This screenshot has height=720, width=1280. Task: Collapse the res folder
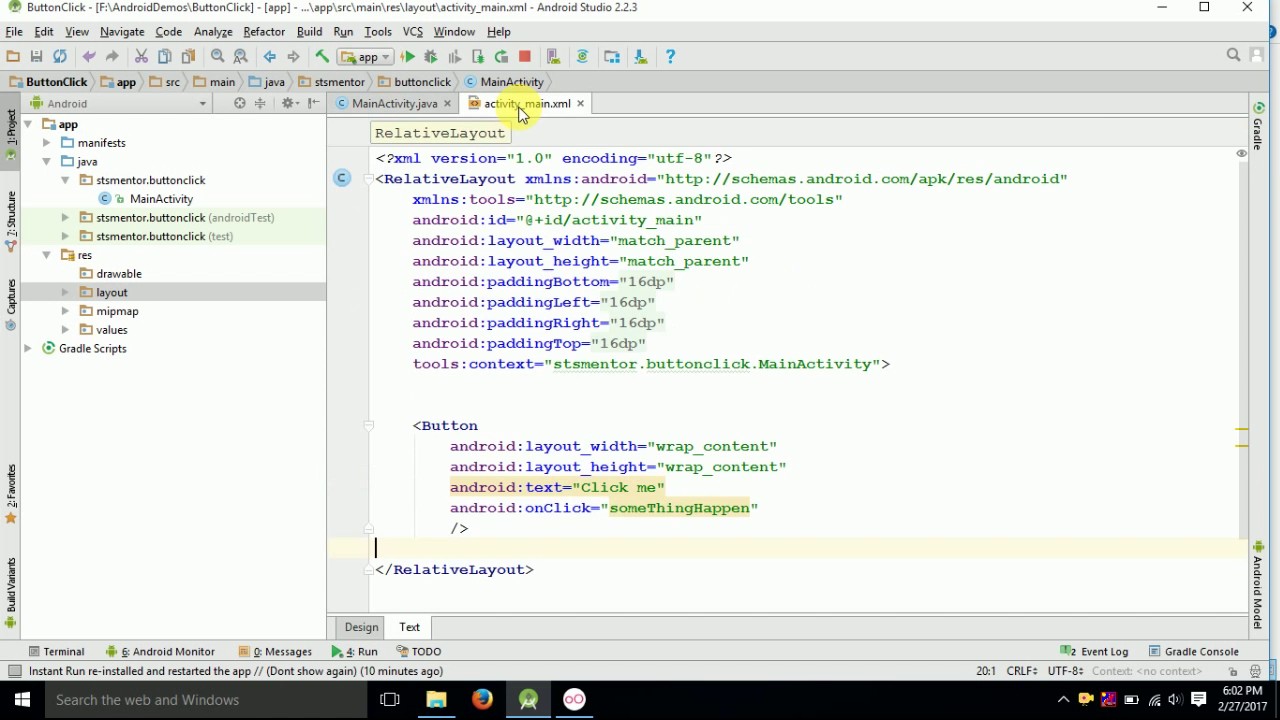[46, 255]
